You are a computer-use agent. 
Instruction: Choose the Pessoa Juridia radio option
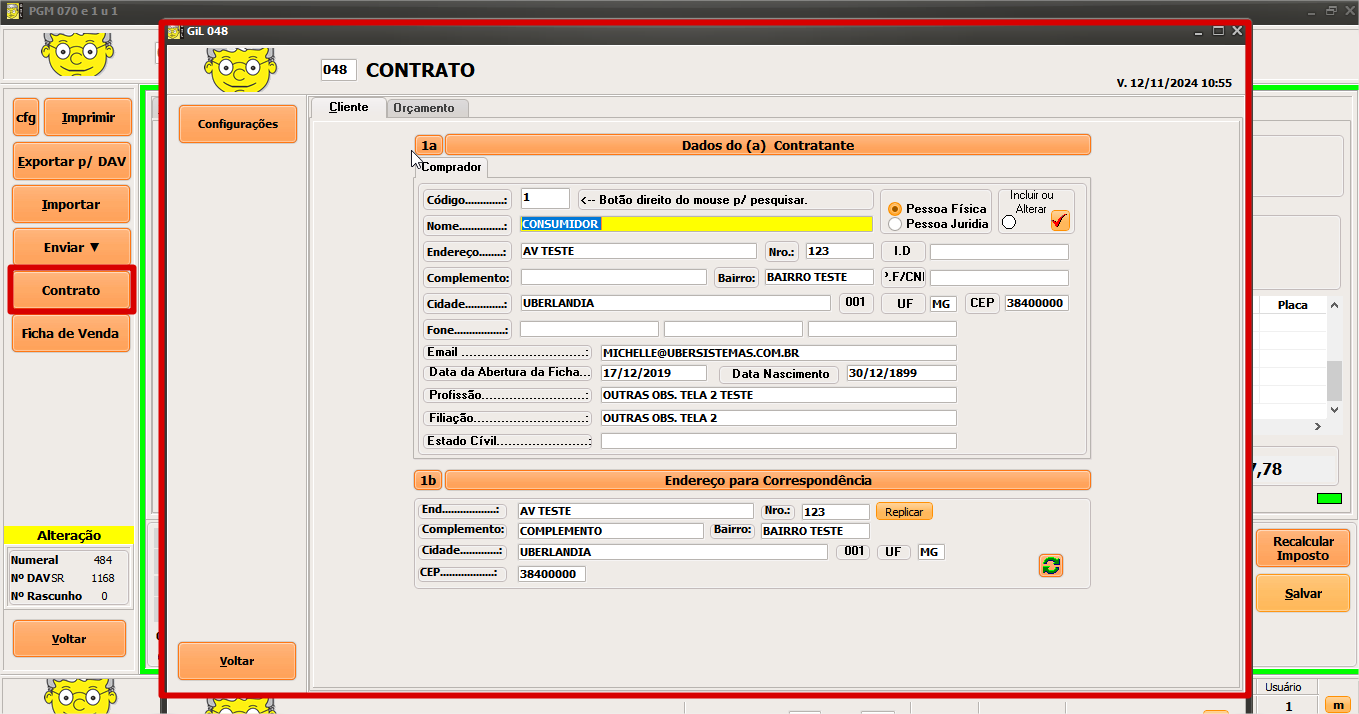click(895, 224)
